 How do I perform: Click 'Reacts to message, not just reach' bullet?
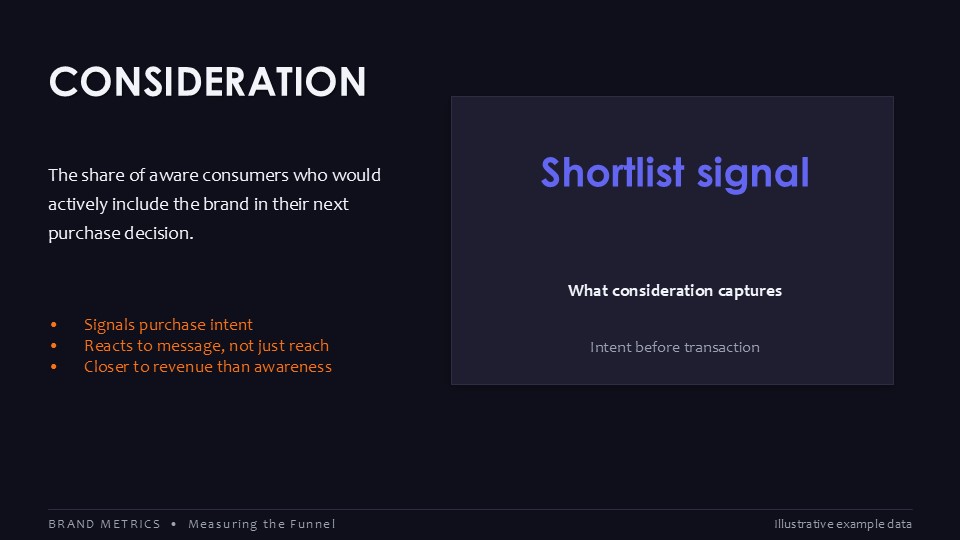pyautogui.click(x=206, y=346)
